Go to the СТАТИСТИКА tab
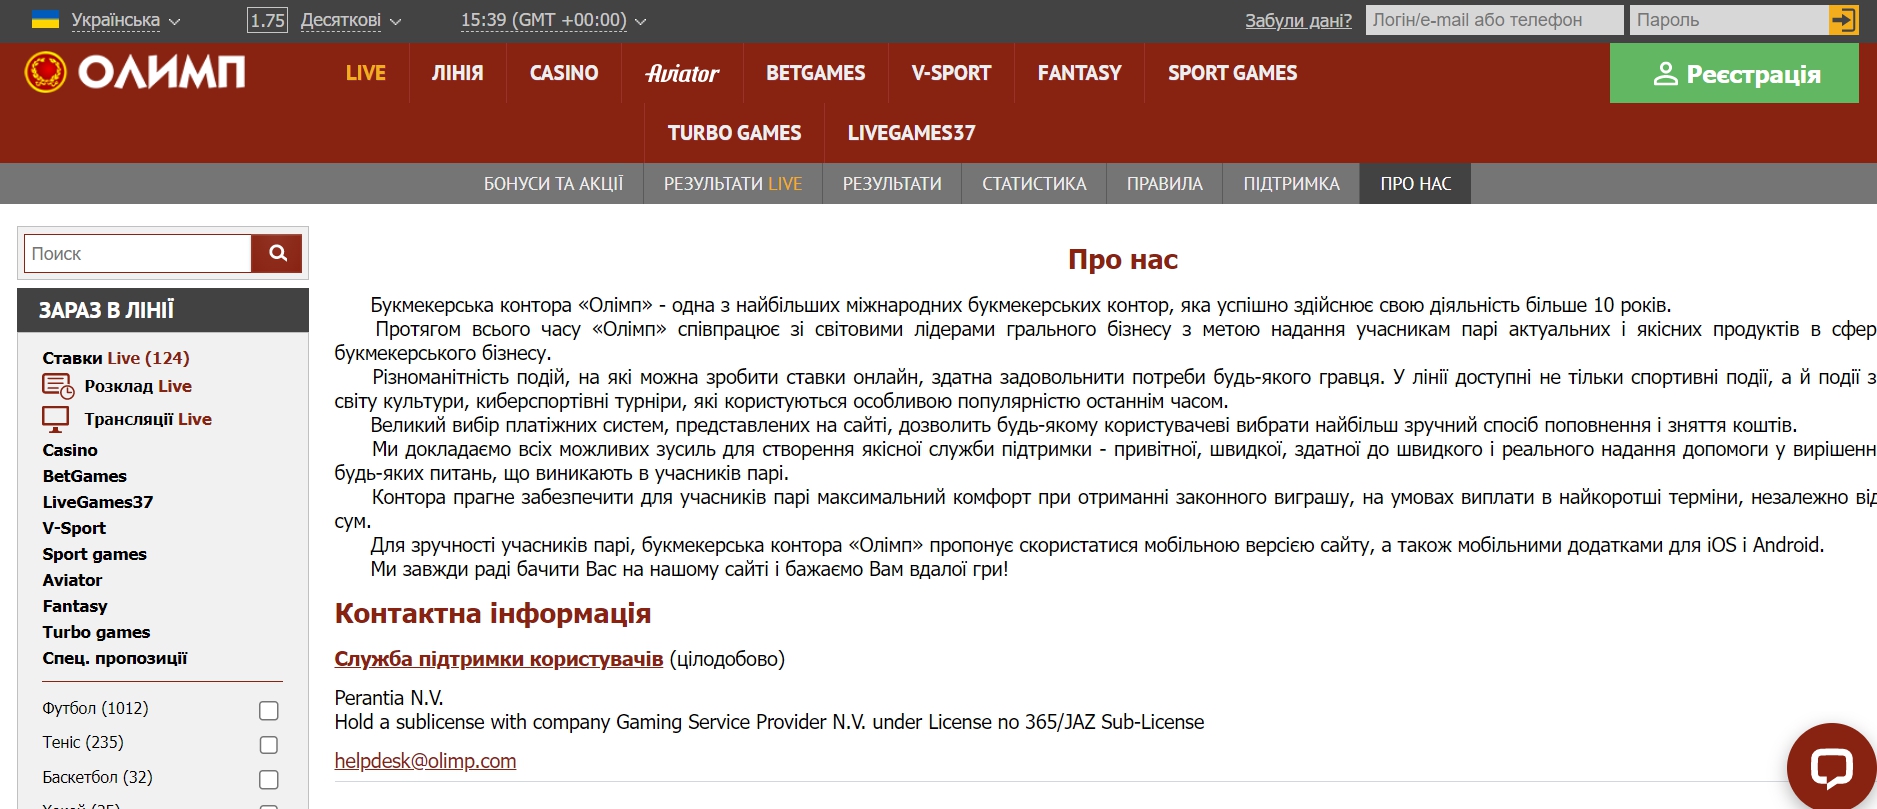Viewport: 1877px width, 809px height. (1034, 184)
